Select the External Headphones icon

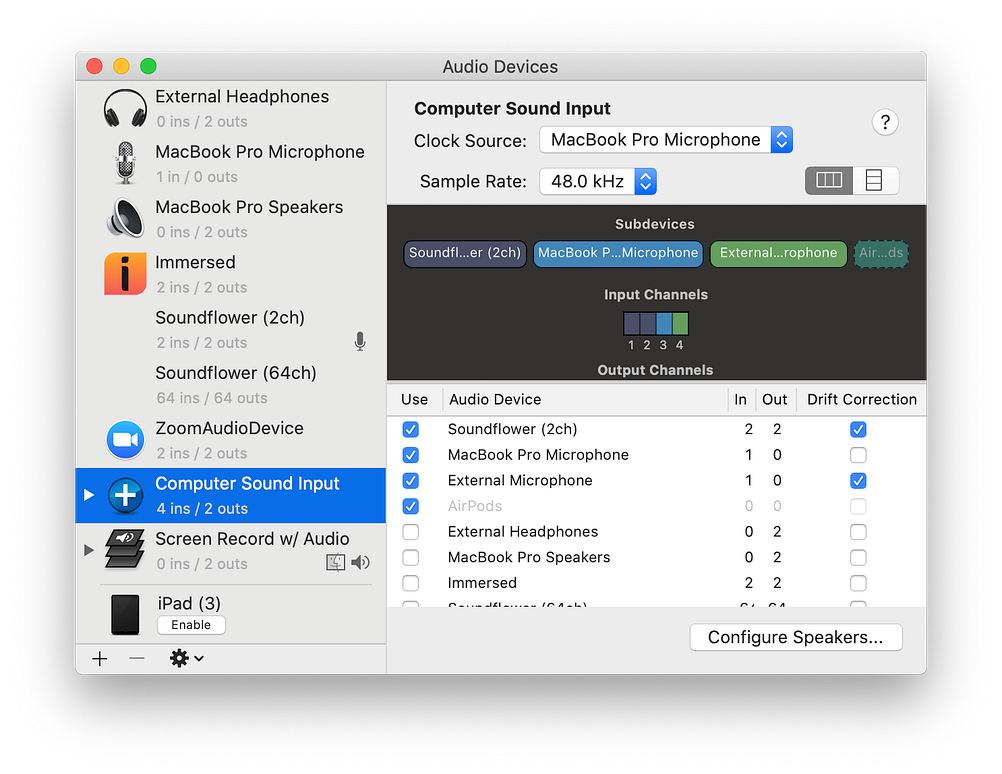124,107
